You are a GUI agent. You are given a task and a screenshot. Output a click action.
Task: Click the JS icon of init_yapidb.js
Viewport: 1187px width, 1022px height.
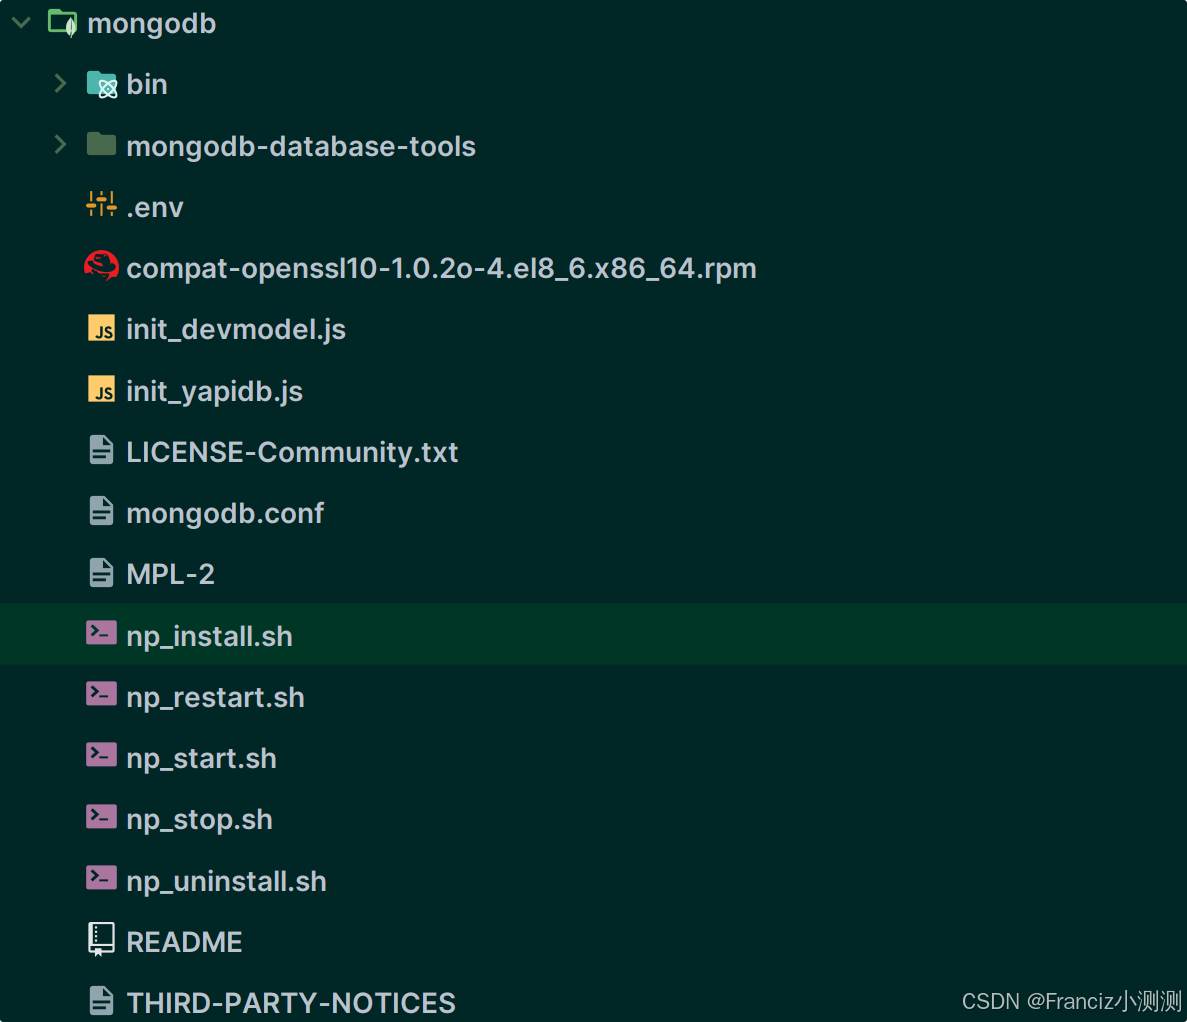pos(101,390)
